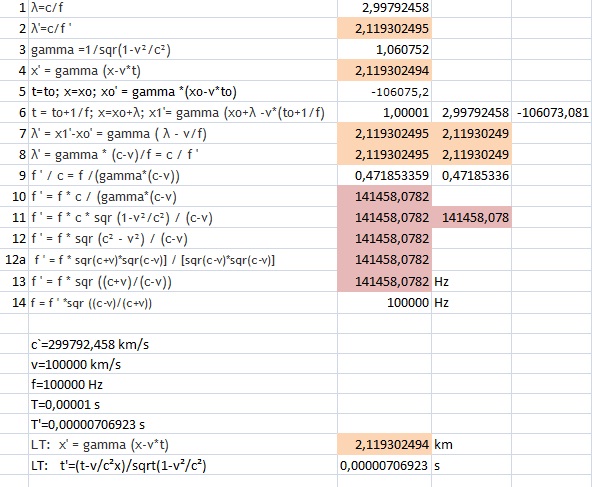This screenshot has height=487, width=592.
Task: Click the c`=299792,458 km/s cell
Action: [x=183, y=344]
